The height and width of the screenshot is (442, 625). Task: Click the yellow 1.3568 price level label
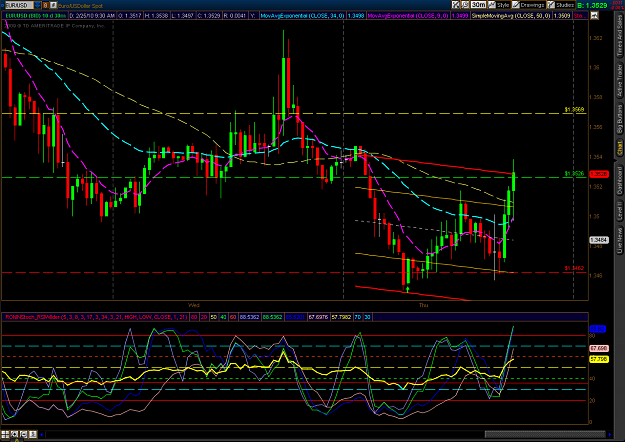(574, 109)
